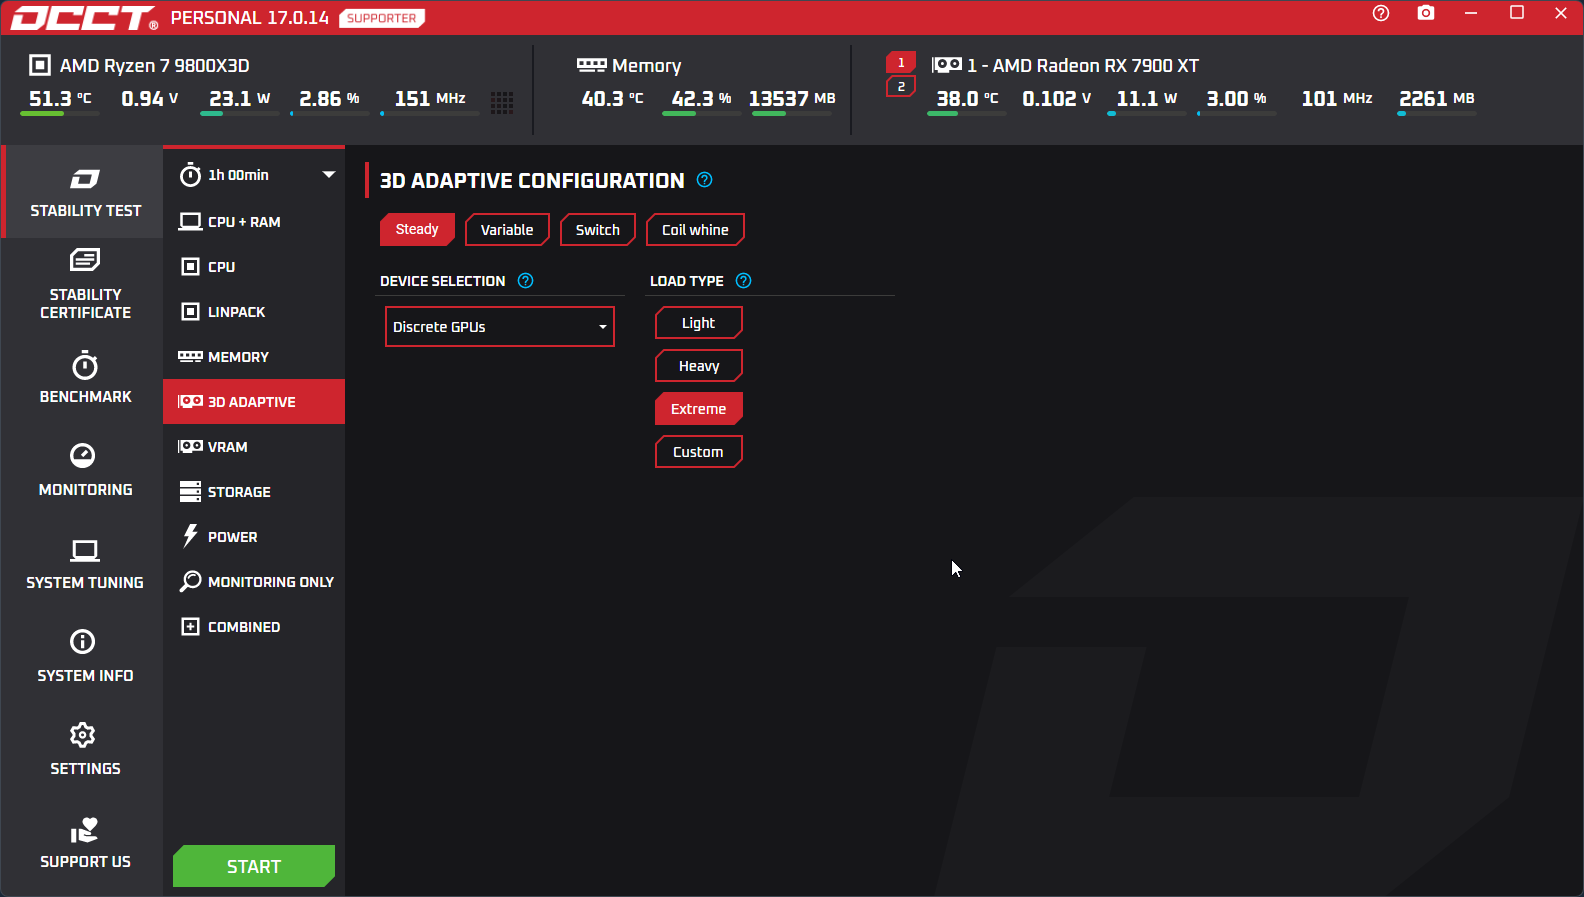Set load type to Extreme

tap(698, 409)
